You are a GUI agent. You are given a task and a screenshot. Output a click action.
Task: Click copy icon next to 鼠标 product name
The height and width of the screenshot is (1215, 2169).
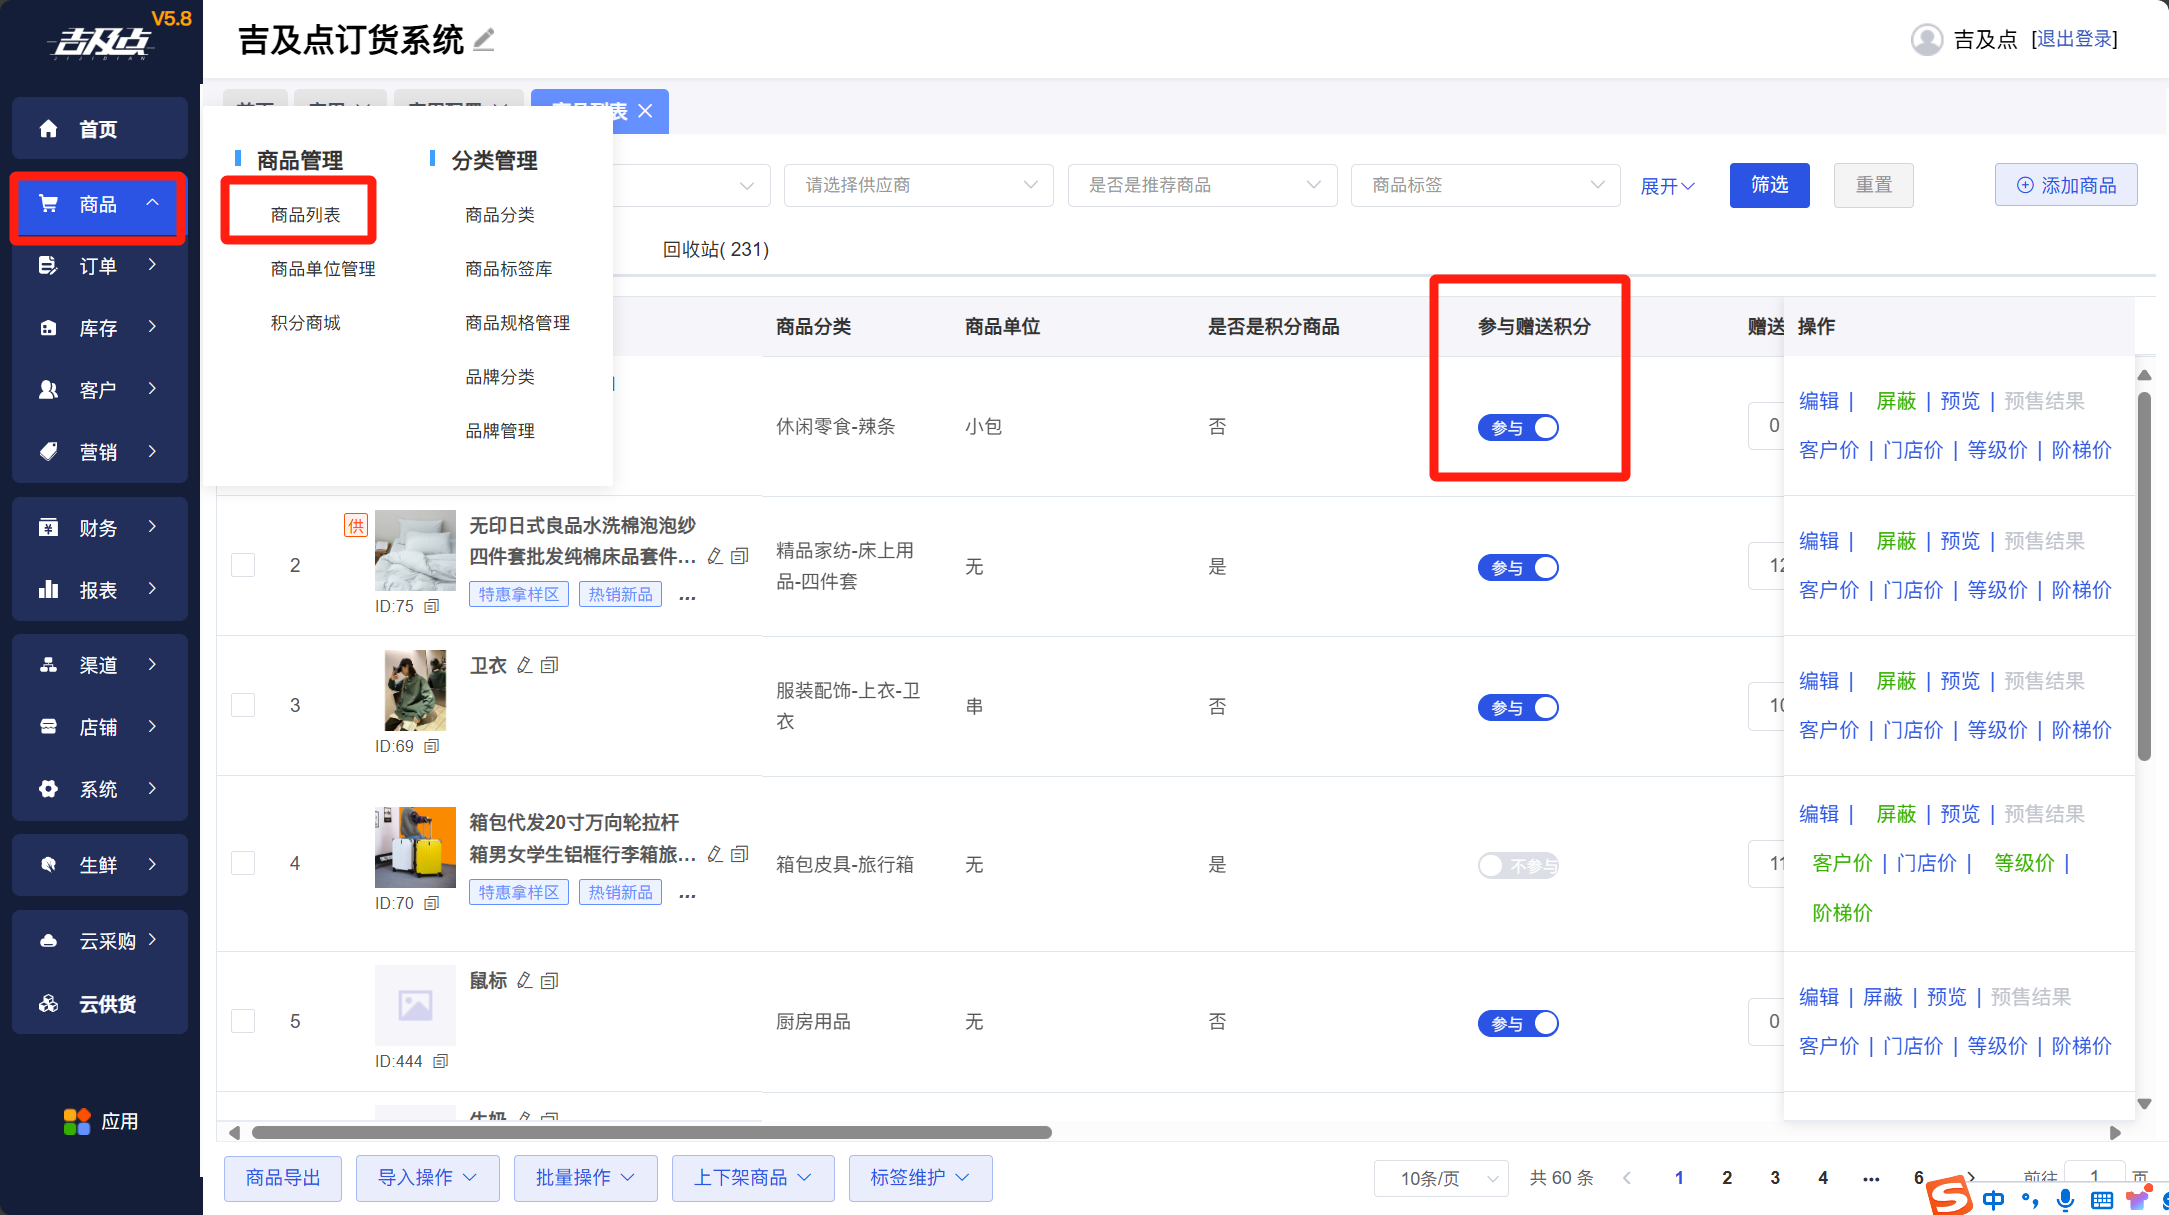tap(549, 981)
